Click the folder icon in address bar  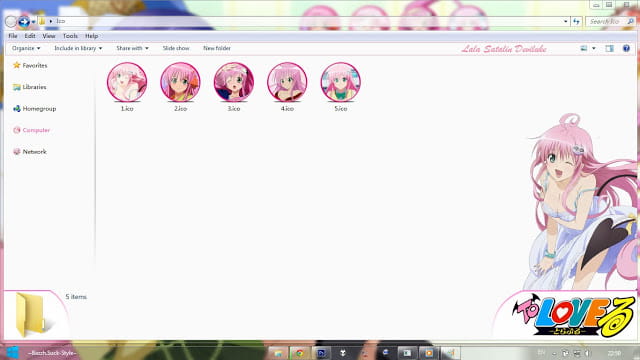point(42,21)
